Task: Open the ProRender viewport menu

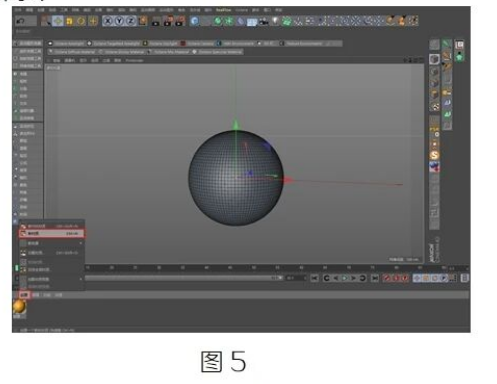Action: pyautogui.click(x=134, y=60)
